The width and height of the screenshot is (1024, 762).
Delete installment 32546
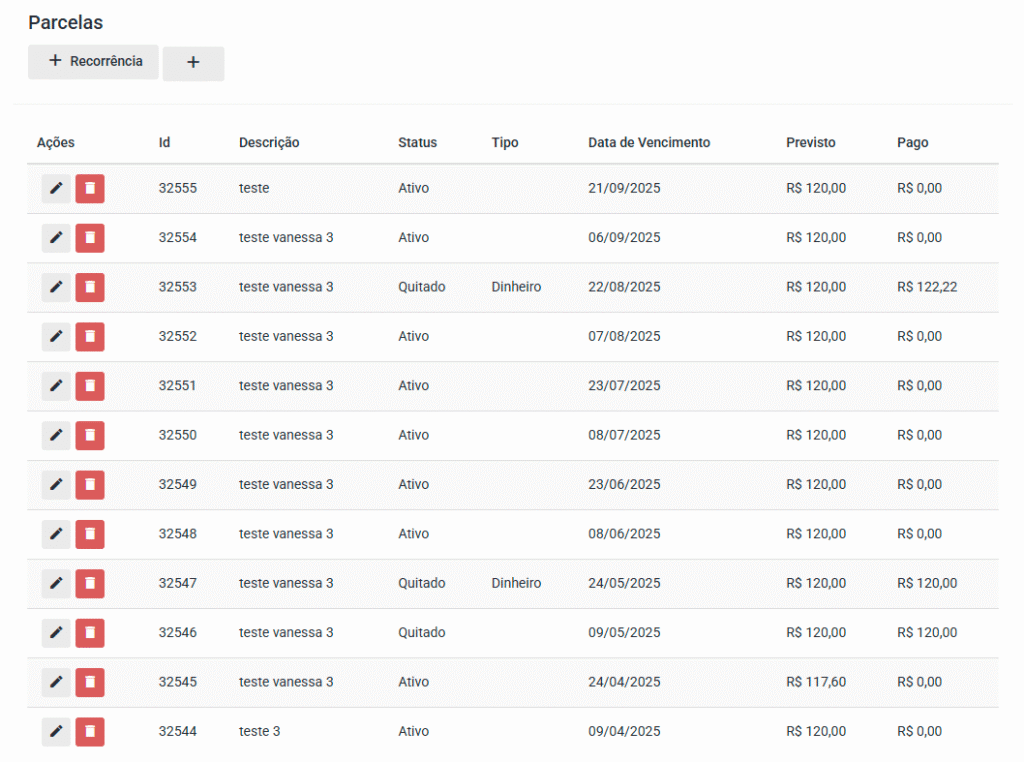pyautogui.click(x=90, y=633)
